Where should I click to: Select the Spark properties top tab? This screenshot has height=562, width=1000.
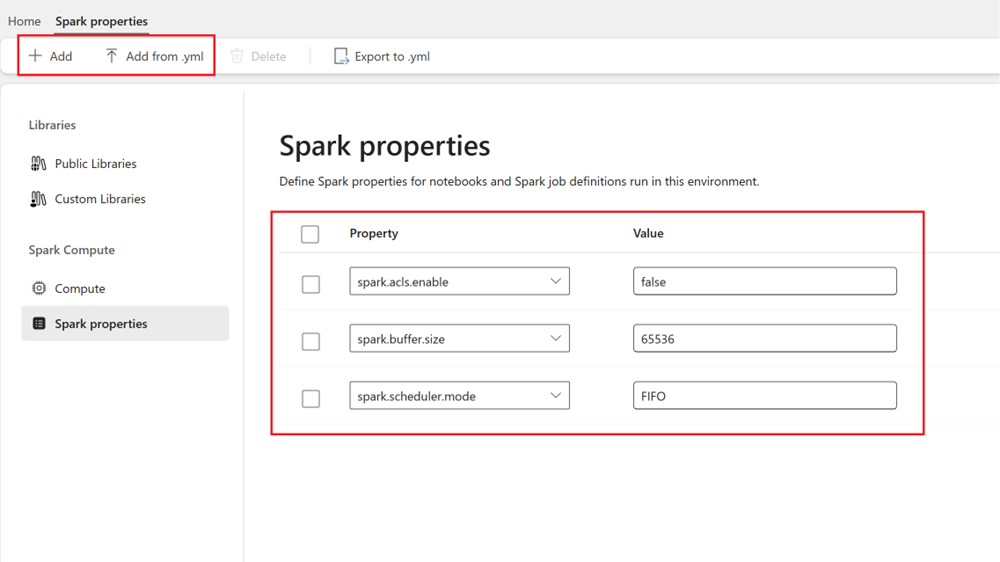(101, 21)
